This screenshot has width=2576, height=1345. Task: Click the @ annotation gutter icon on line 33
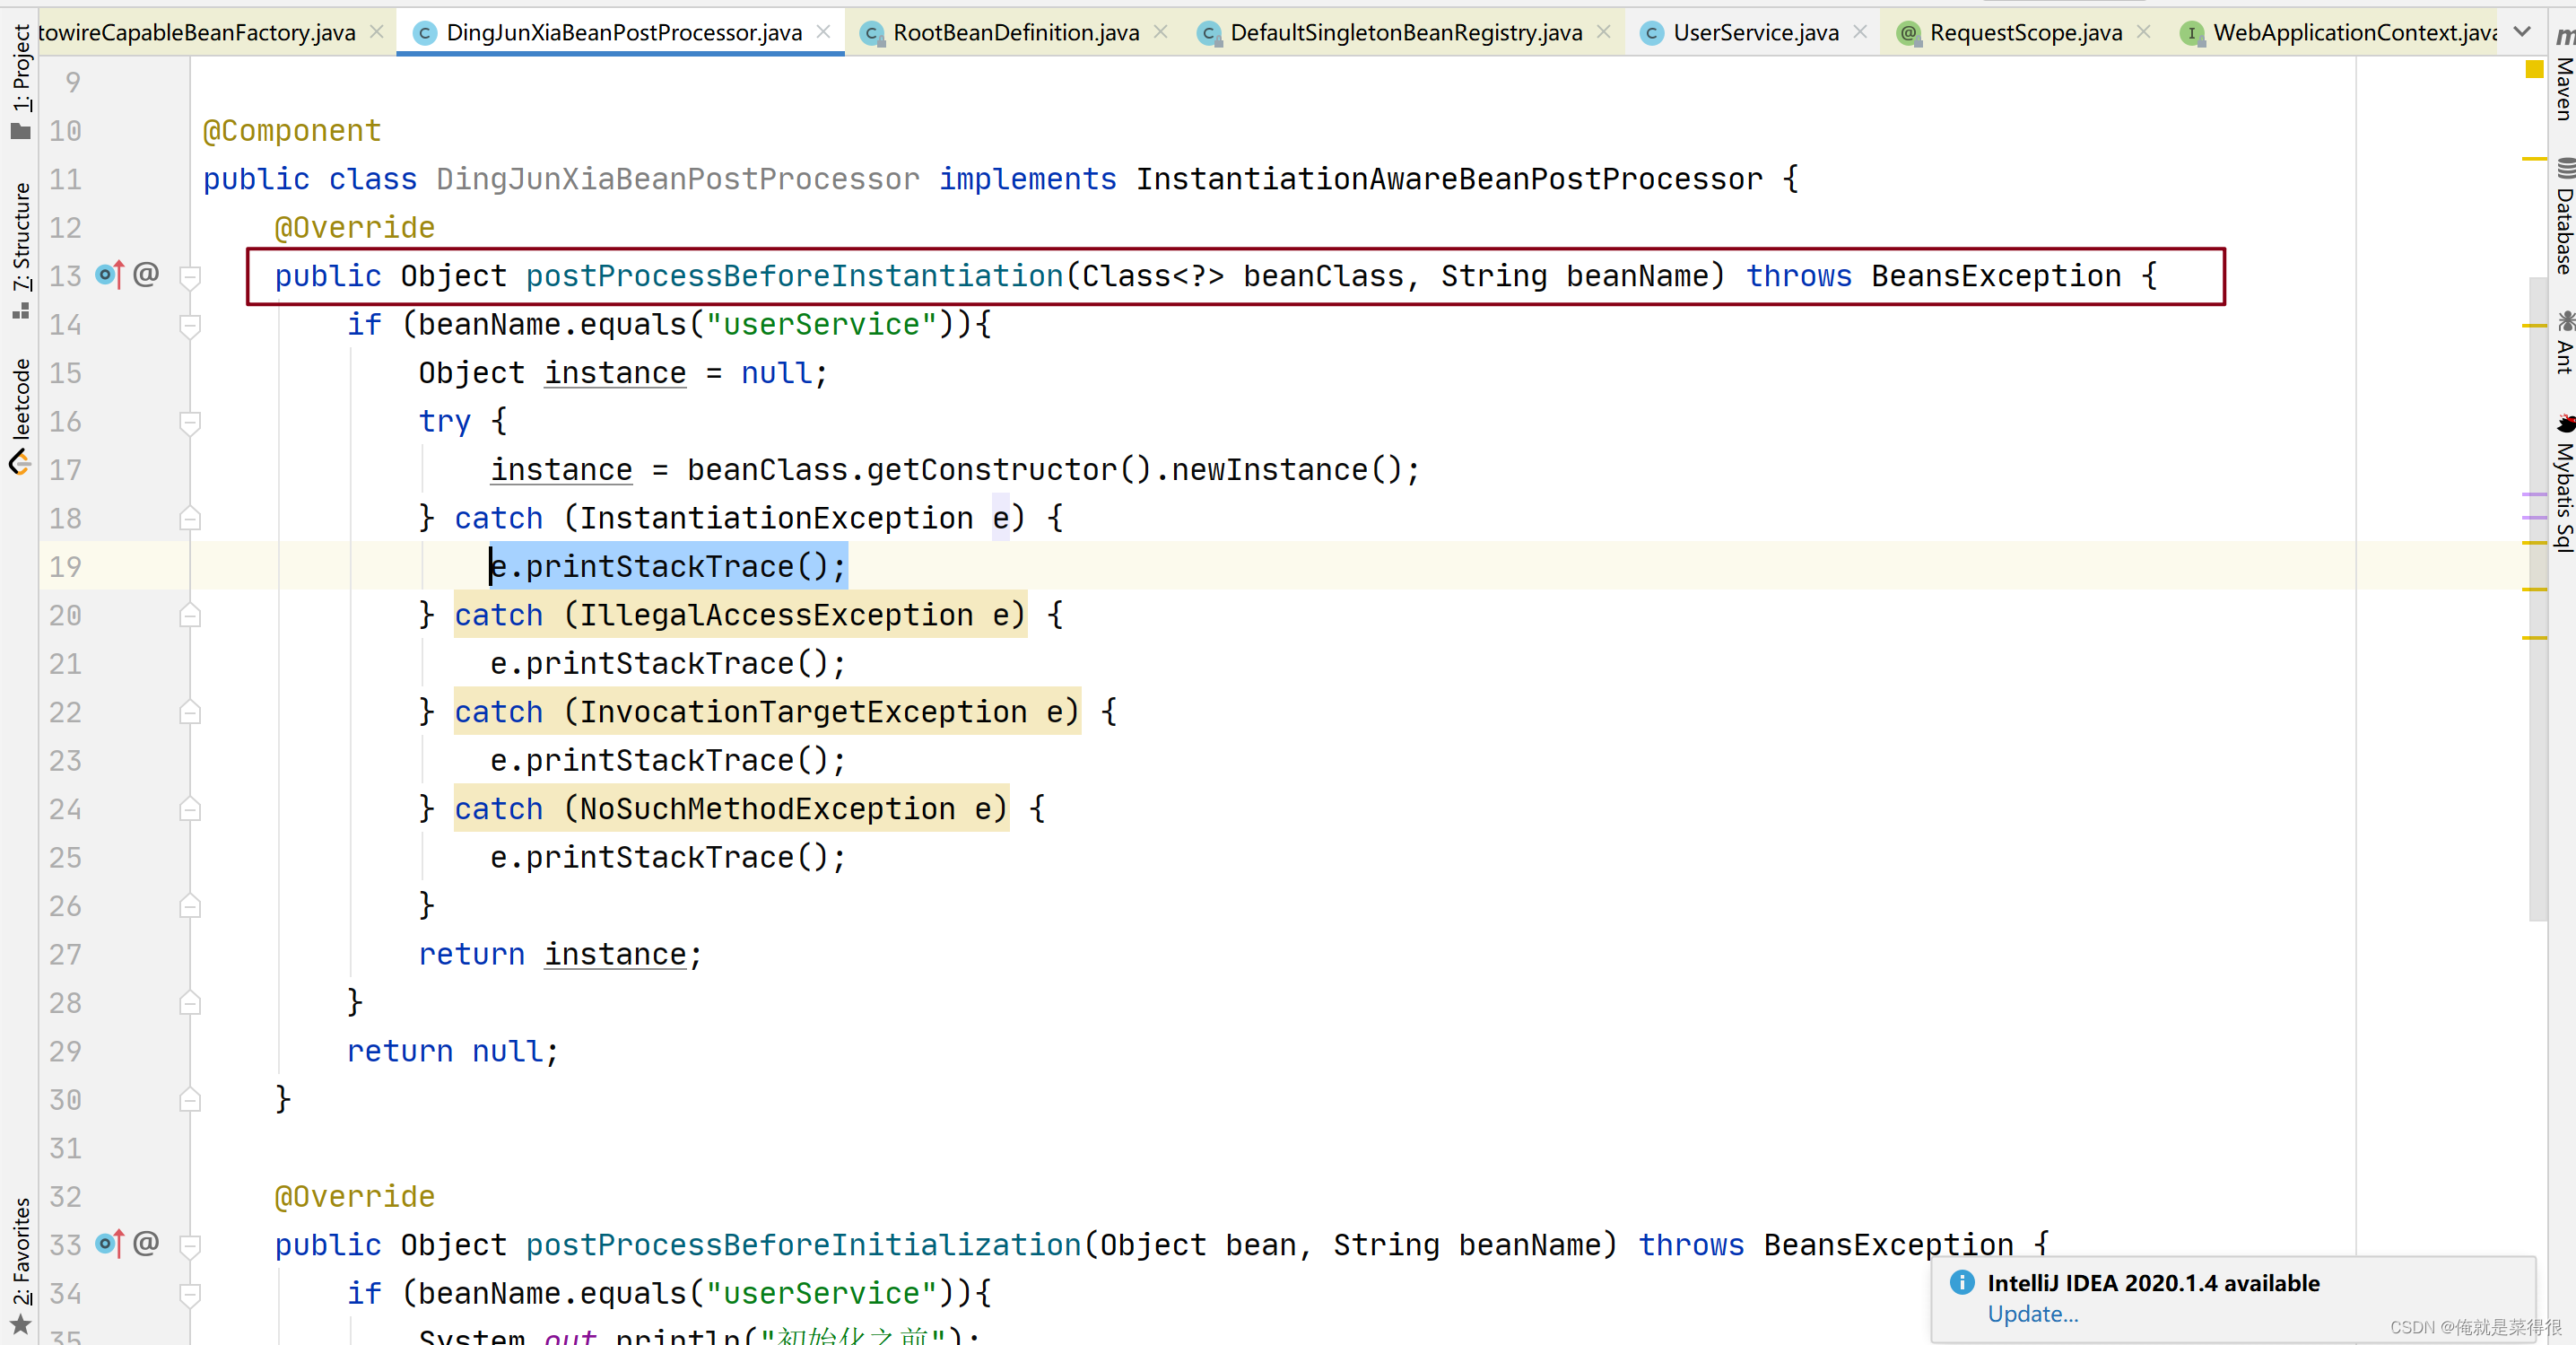pos(146,1243)
